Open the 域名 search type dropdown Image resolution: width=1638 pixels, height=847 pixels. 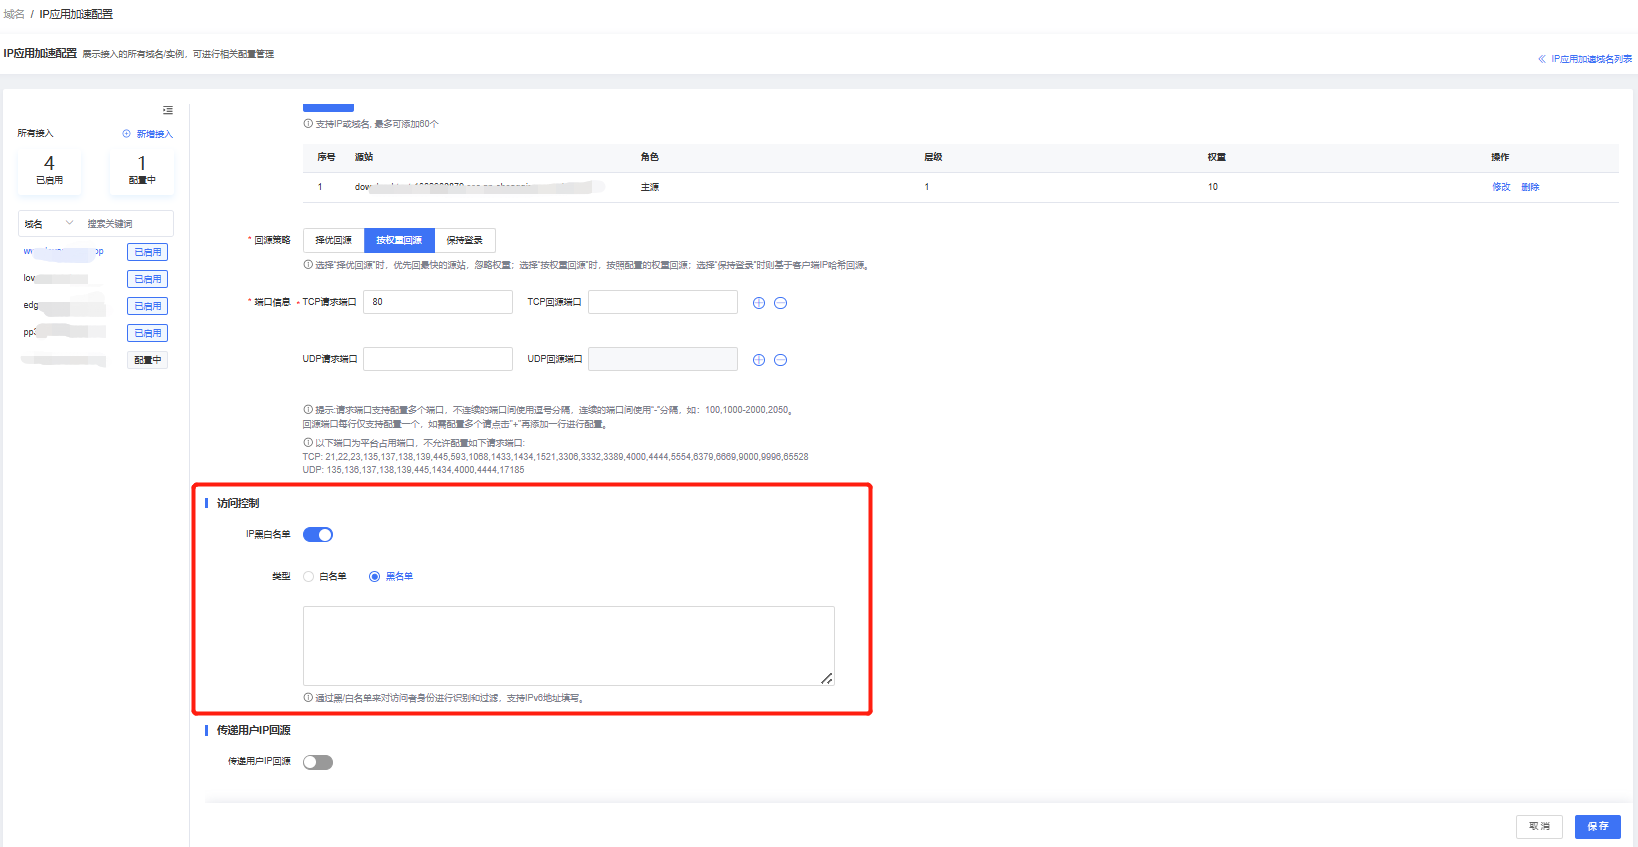click(x=49, y=224)
